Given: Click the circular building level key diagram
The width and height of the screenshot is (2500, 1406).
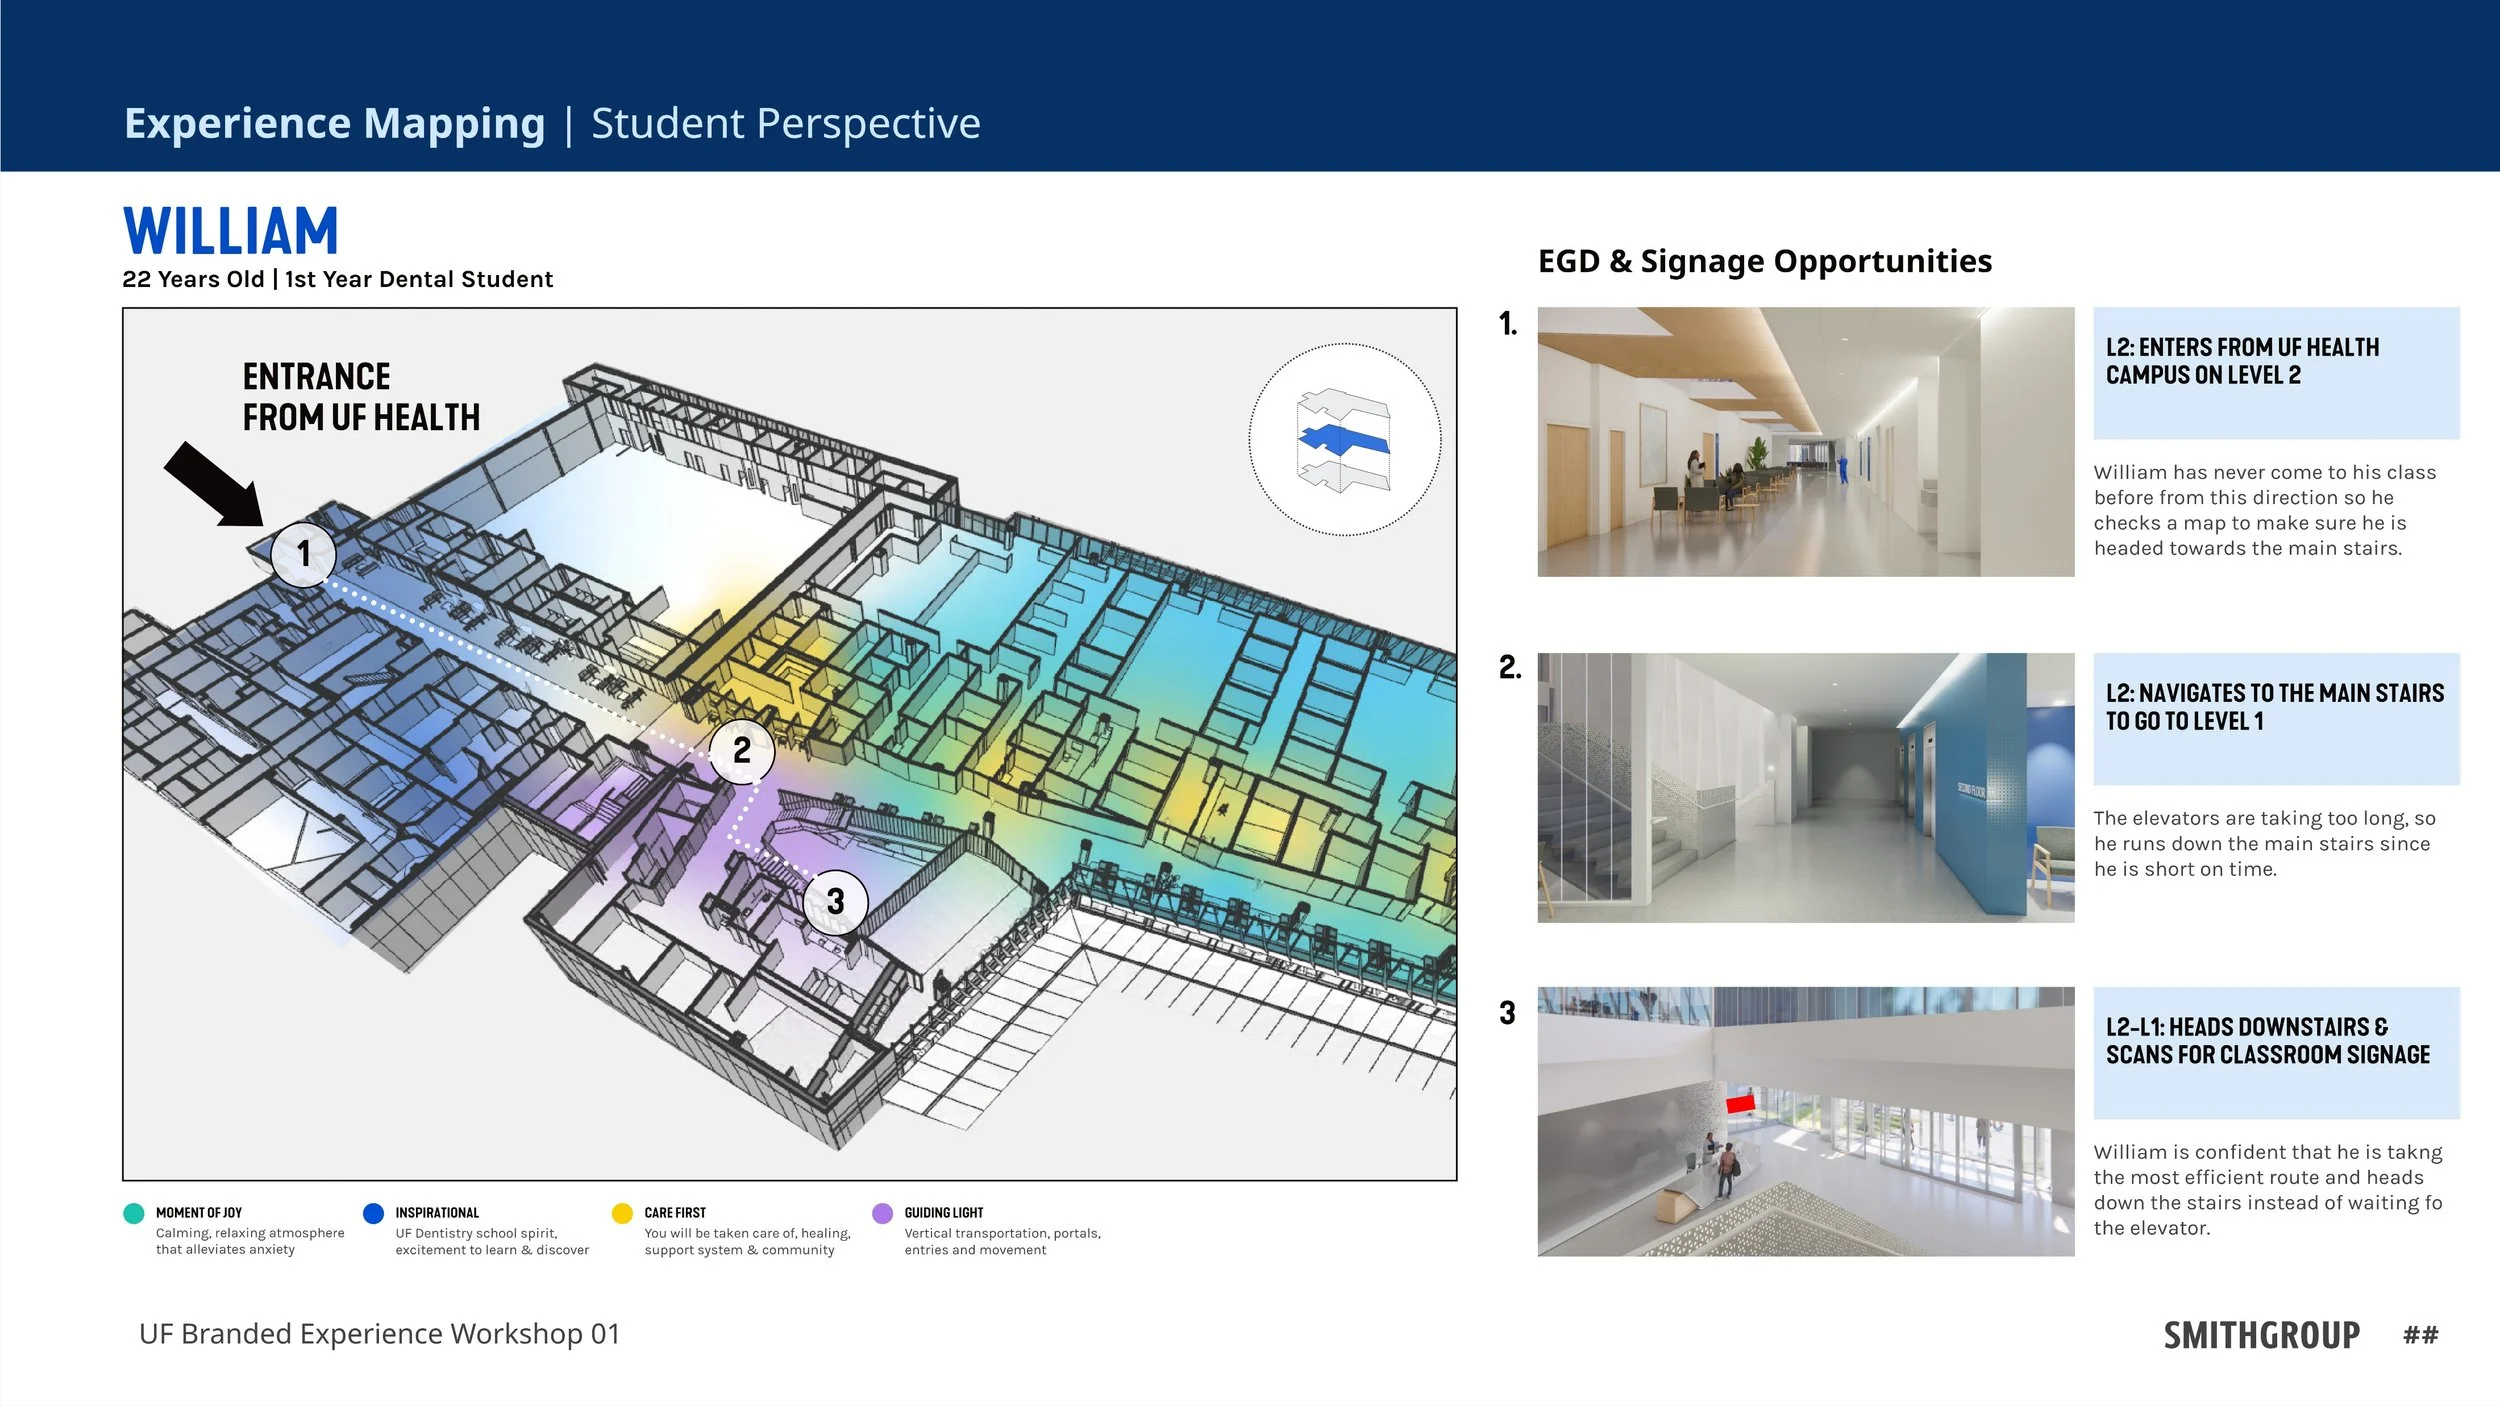Looking at the screenshot, I should [1344, 440].
